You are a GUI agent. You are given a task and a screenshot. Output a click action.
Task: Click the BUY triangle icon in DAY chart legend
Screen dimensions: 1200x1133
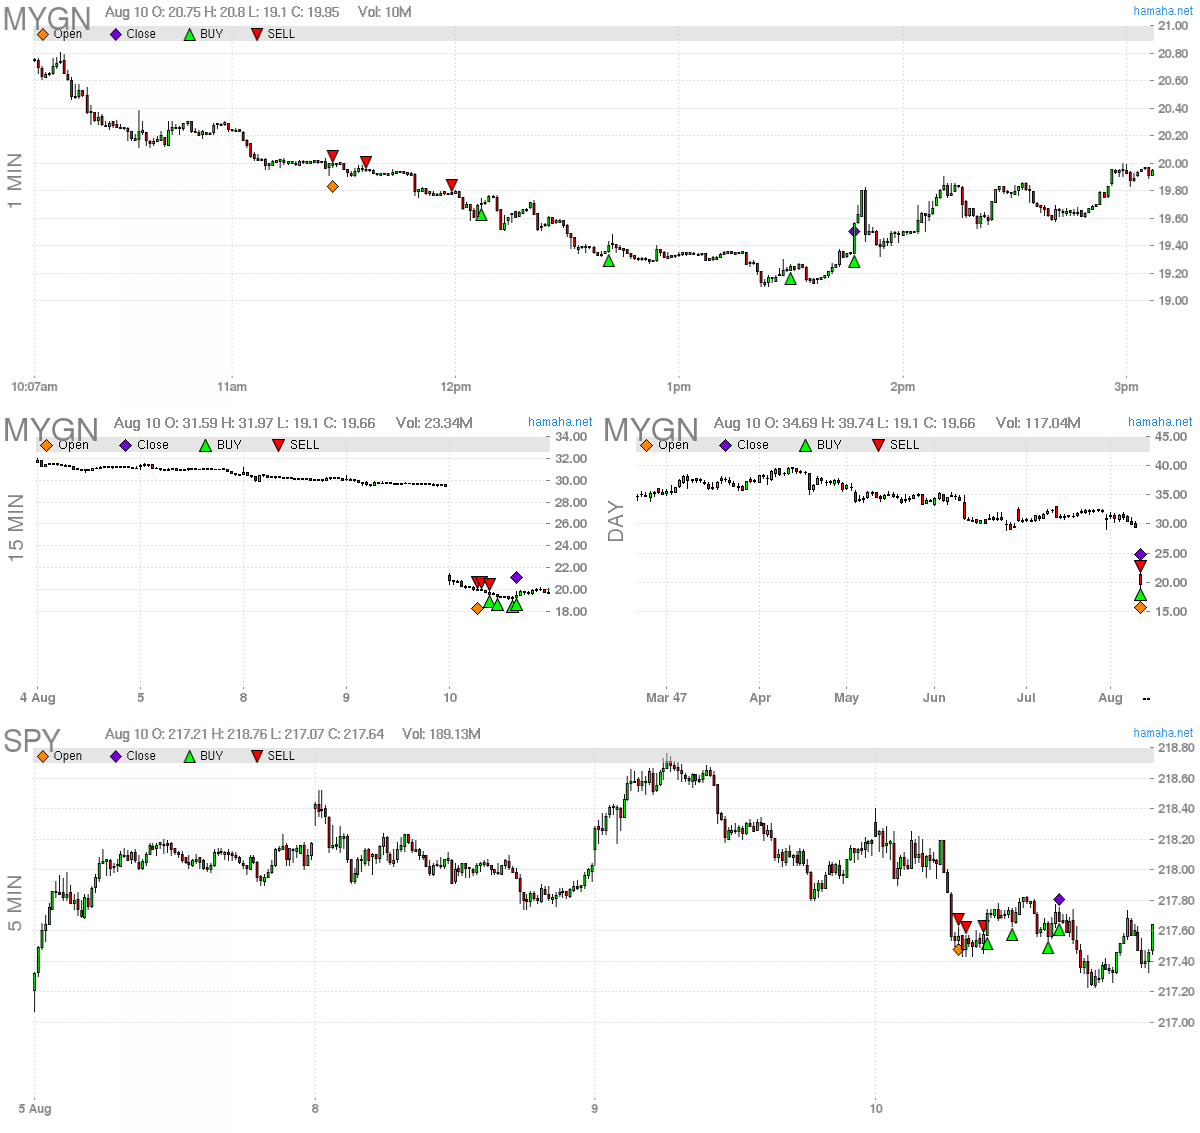point(805,445)
